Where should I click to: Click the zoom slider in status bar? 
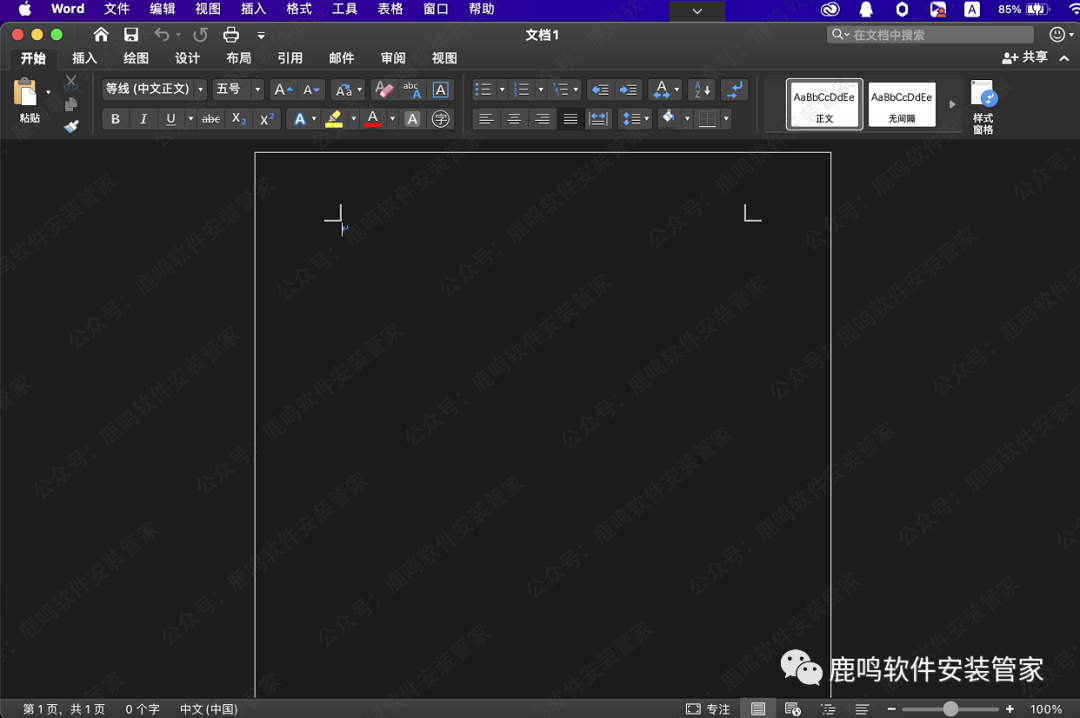950,709
